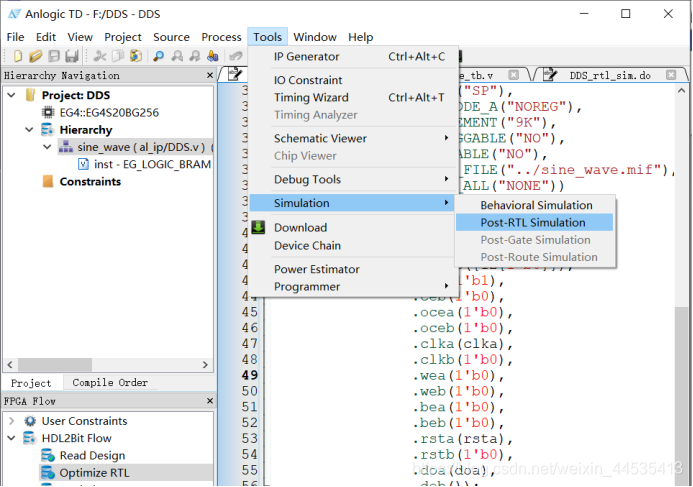This screenshot has width=693, height=487.
Task: Click the Optimize RTL step icon
Action: pos(48,472)
